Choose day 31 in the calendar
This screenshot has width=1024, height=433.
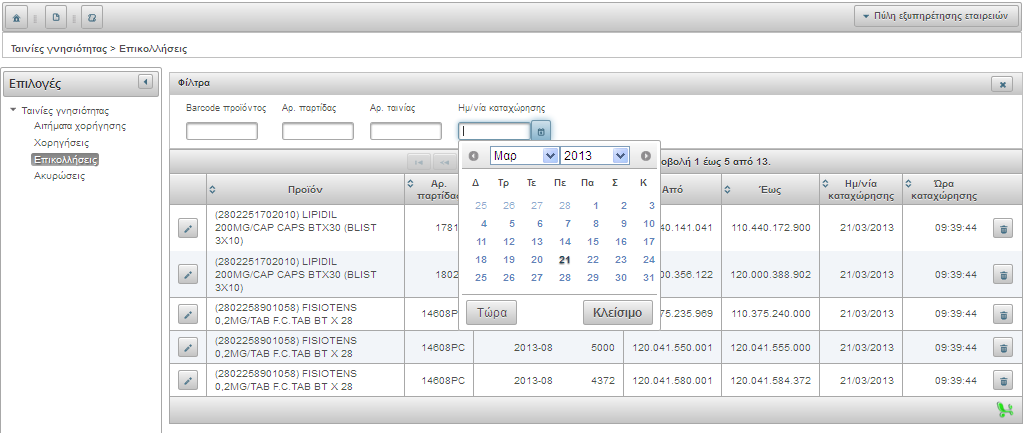coord(648,278)
